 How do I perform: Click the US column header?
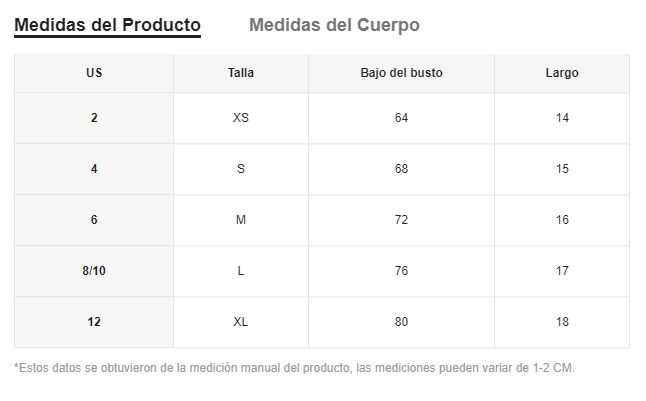(x=94, y=73)
